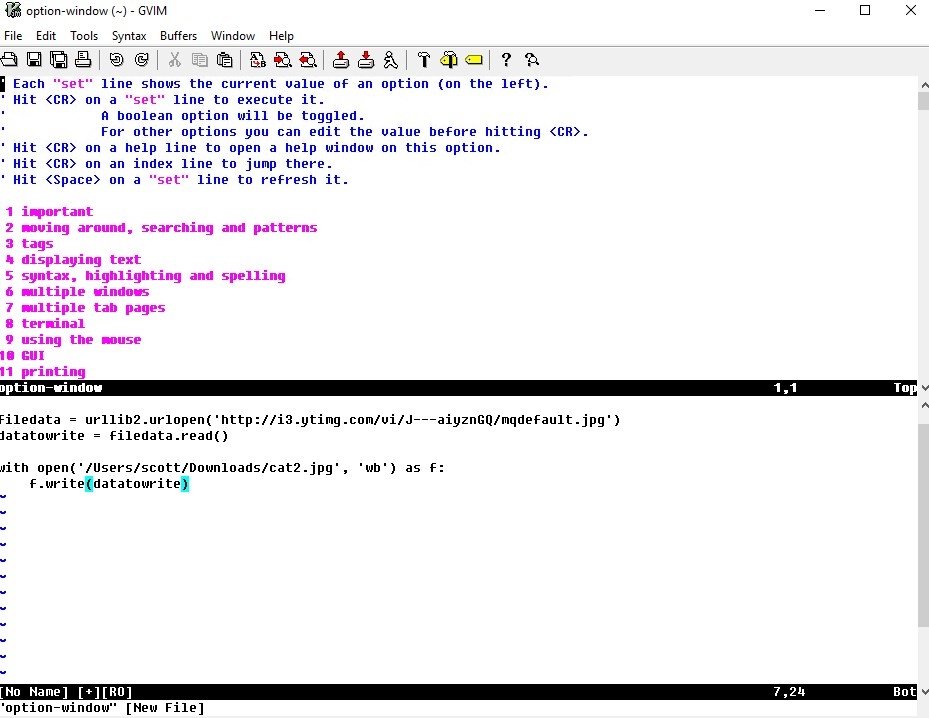929x718 pixels.
Task: Select index line 'multiple tab pages'
Action: coord(85,307)
